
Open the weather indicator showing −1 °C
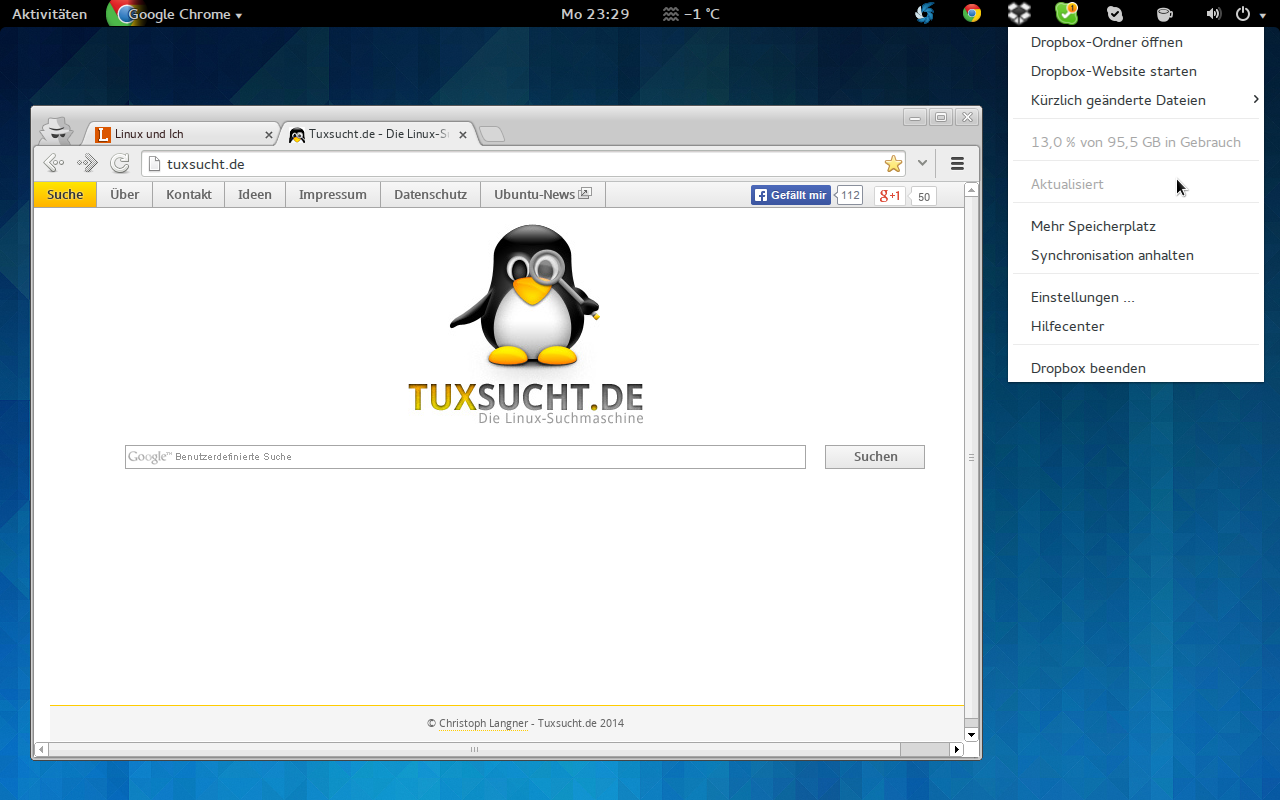coord(691,14)
